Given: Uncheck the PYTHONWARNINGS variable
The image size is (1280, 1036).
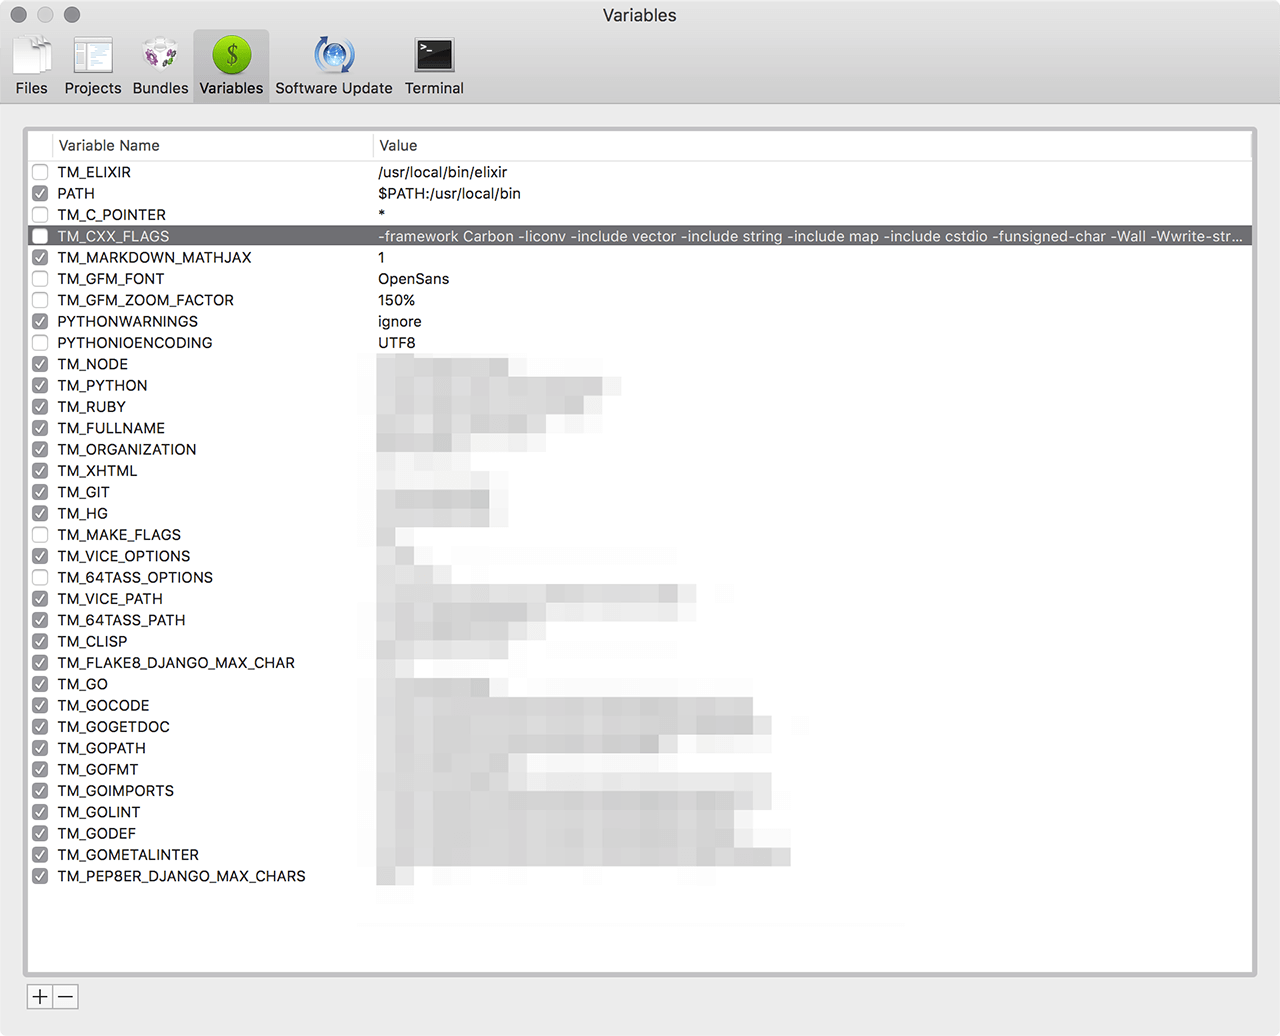Looking at the screenshot, I should coord(40,321).
